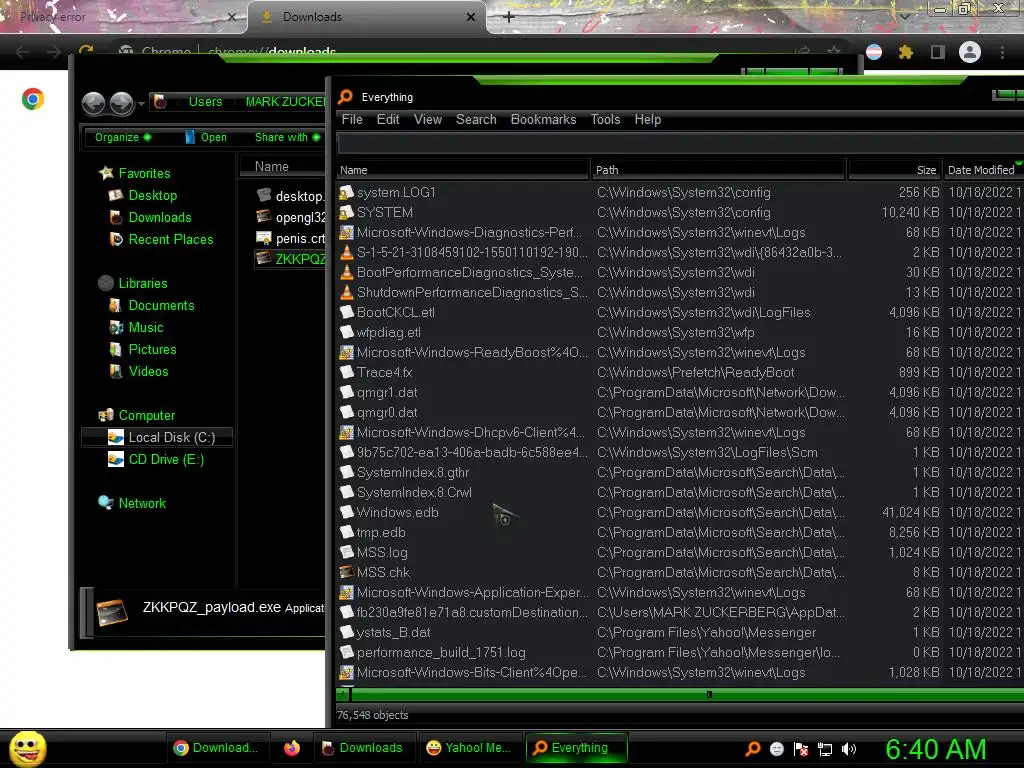Click the Everything search input field
The height and width of the screenshot is (768, 1024).
pyautogui.click(x=679, y=144)
